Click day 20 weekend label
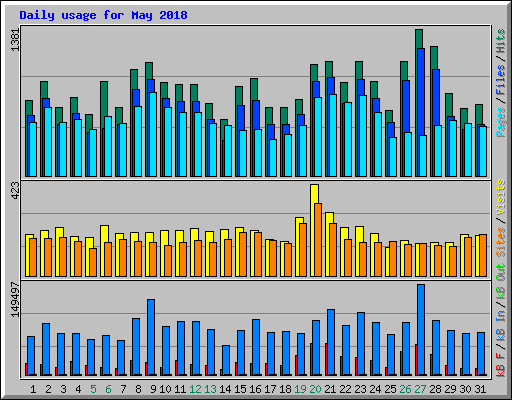Image resolution: width=512 pixels, height=400 pixels. coord(315,389)
